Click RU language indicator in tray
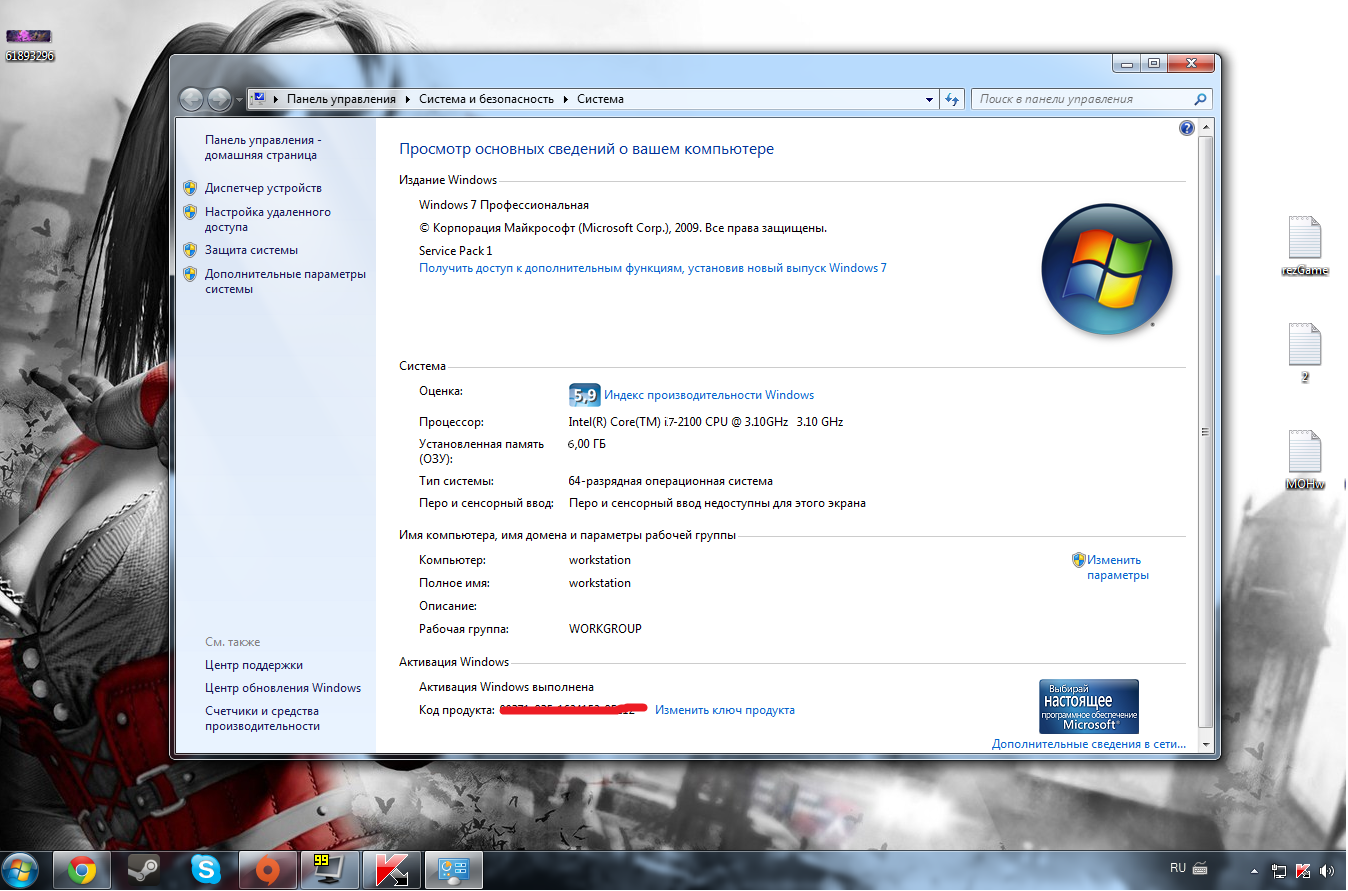The image size is (1348, 891). 1178,868
